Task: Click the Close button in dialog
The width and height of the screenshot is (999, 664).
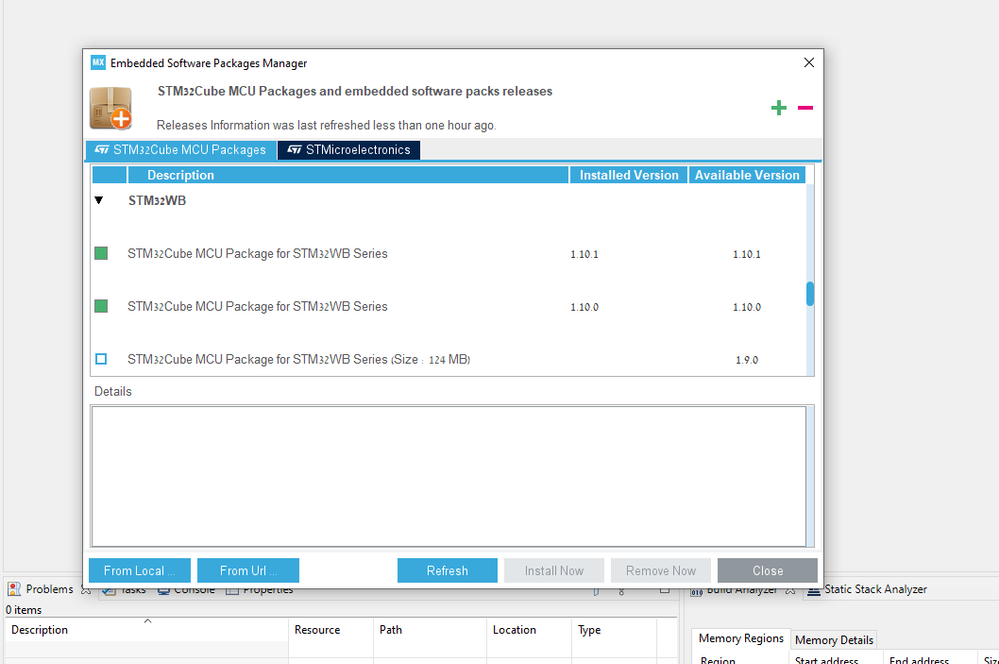Action: click(767, 570)
